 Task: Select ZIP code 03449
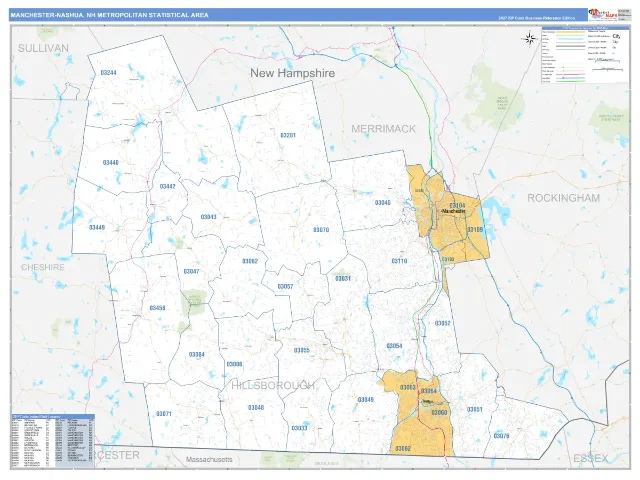click(97, 228)
